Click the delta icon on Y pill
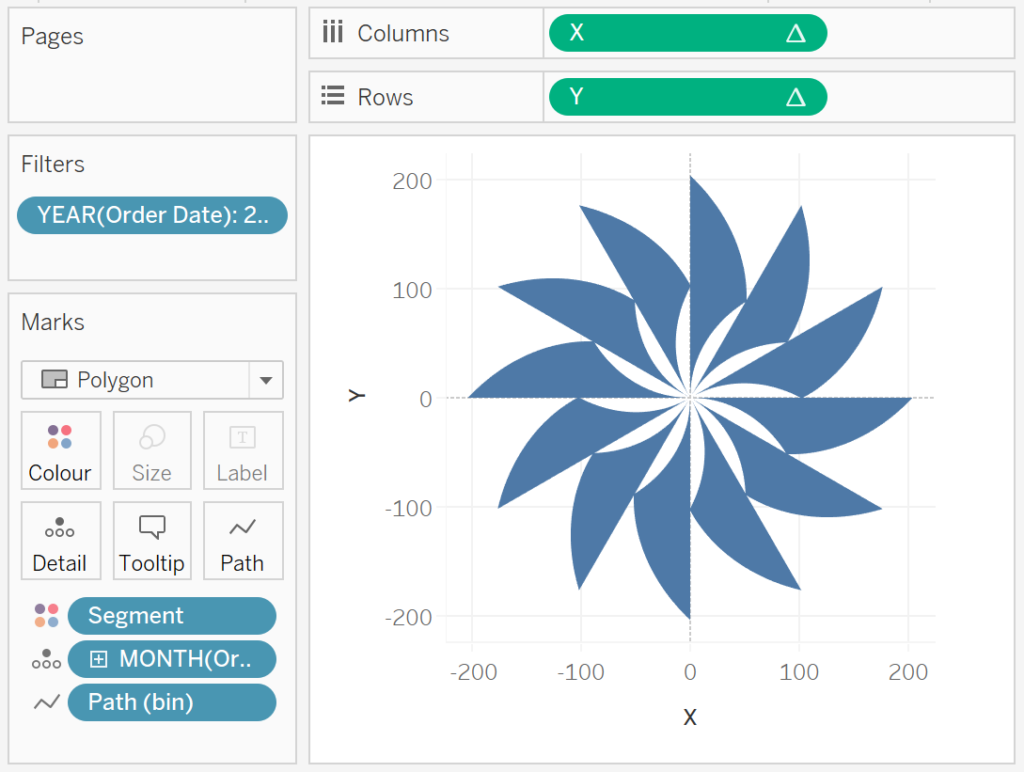The height and width of the screenshot is (772, 1024). pyautogui.click(x=795, y=97)
